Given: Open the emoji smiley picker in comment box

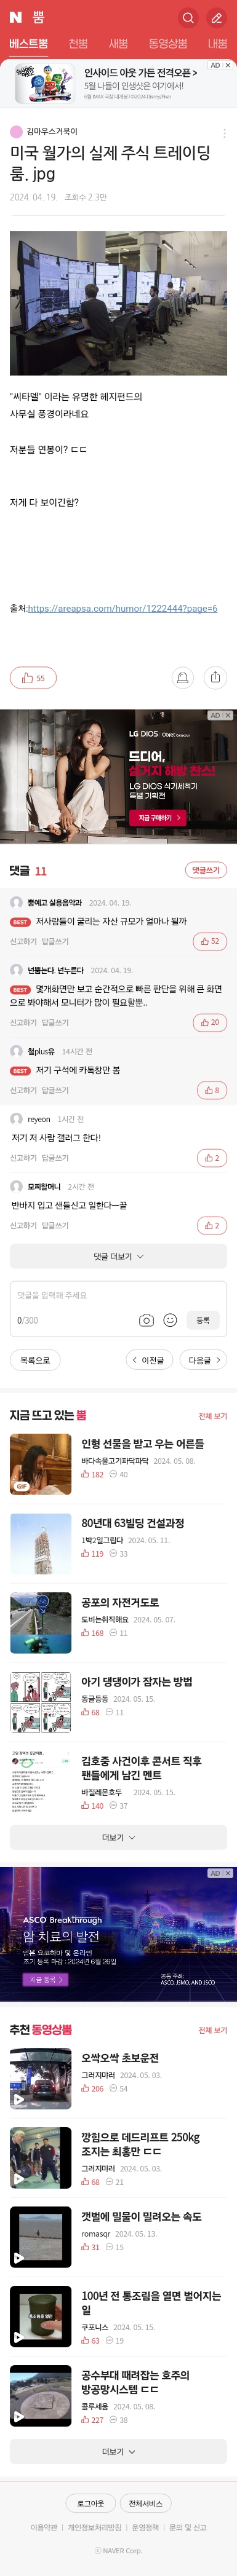Looking at the screenshot, I should (170, 1320).
